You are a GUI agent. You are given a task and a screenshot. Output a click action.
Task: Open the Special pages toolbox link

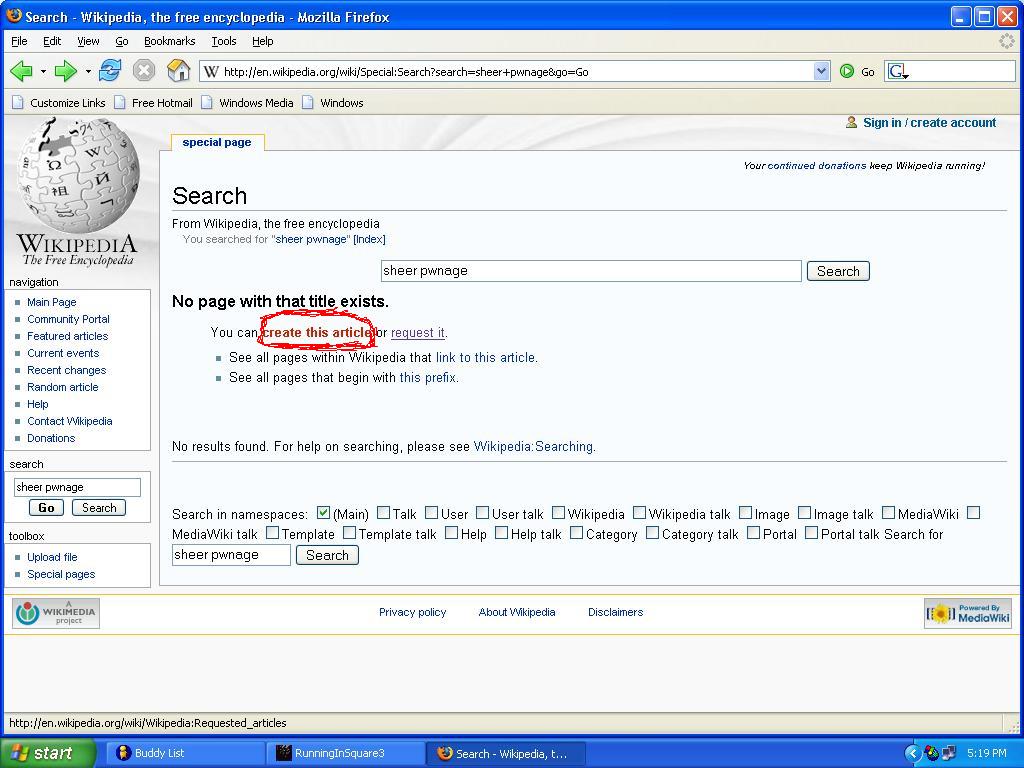coord(61,574)
